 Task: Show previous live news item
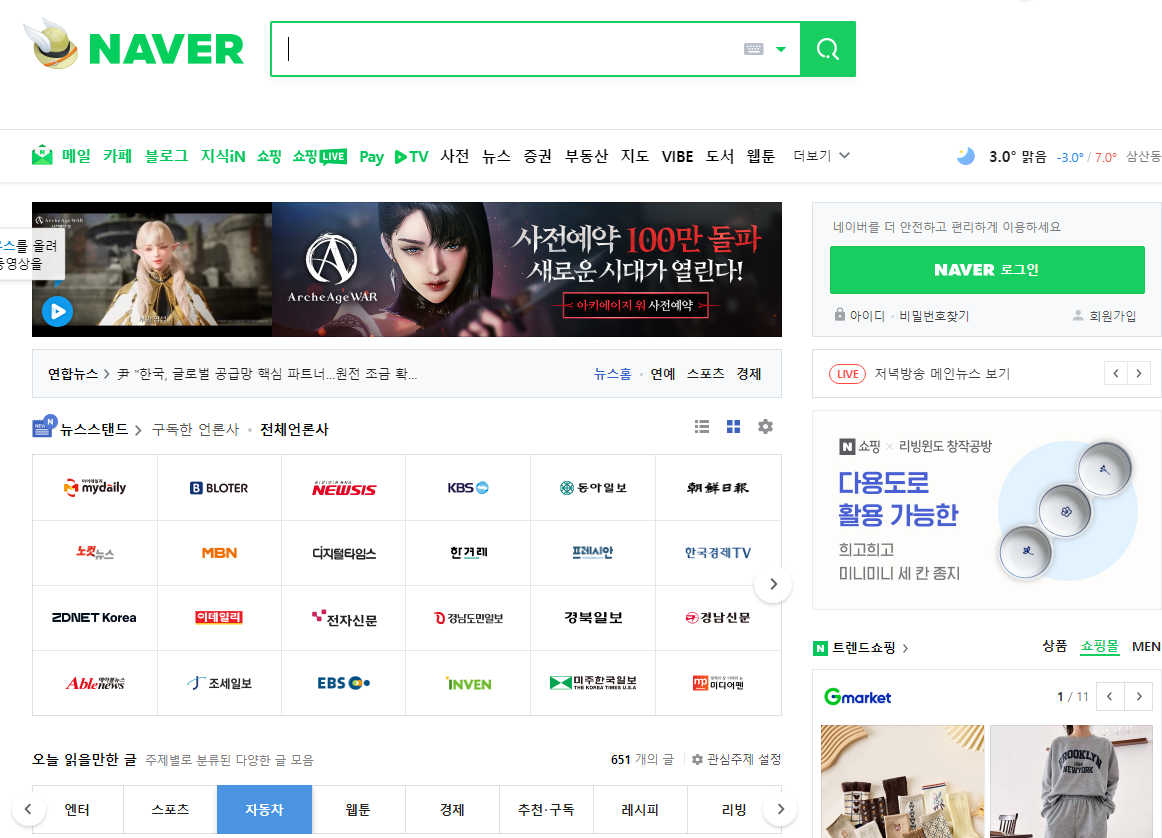(x=1115, y=373)
